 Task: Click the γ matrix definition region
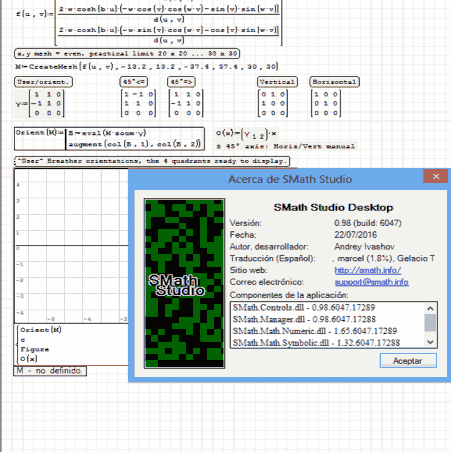pos(39,104)
